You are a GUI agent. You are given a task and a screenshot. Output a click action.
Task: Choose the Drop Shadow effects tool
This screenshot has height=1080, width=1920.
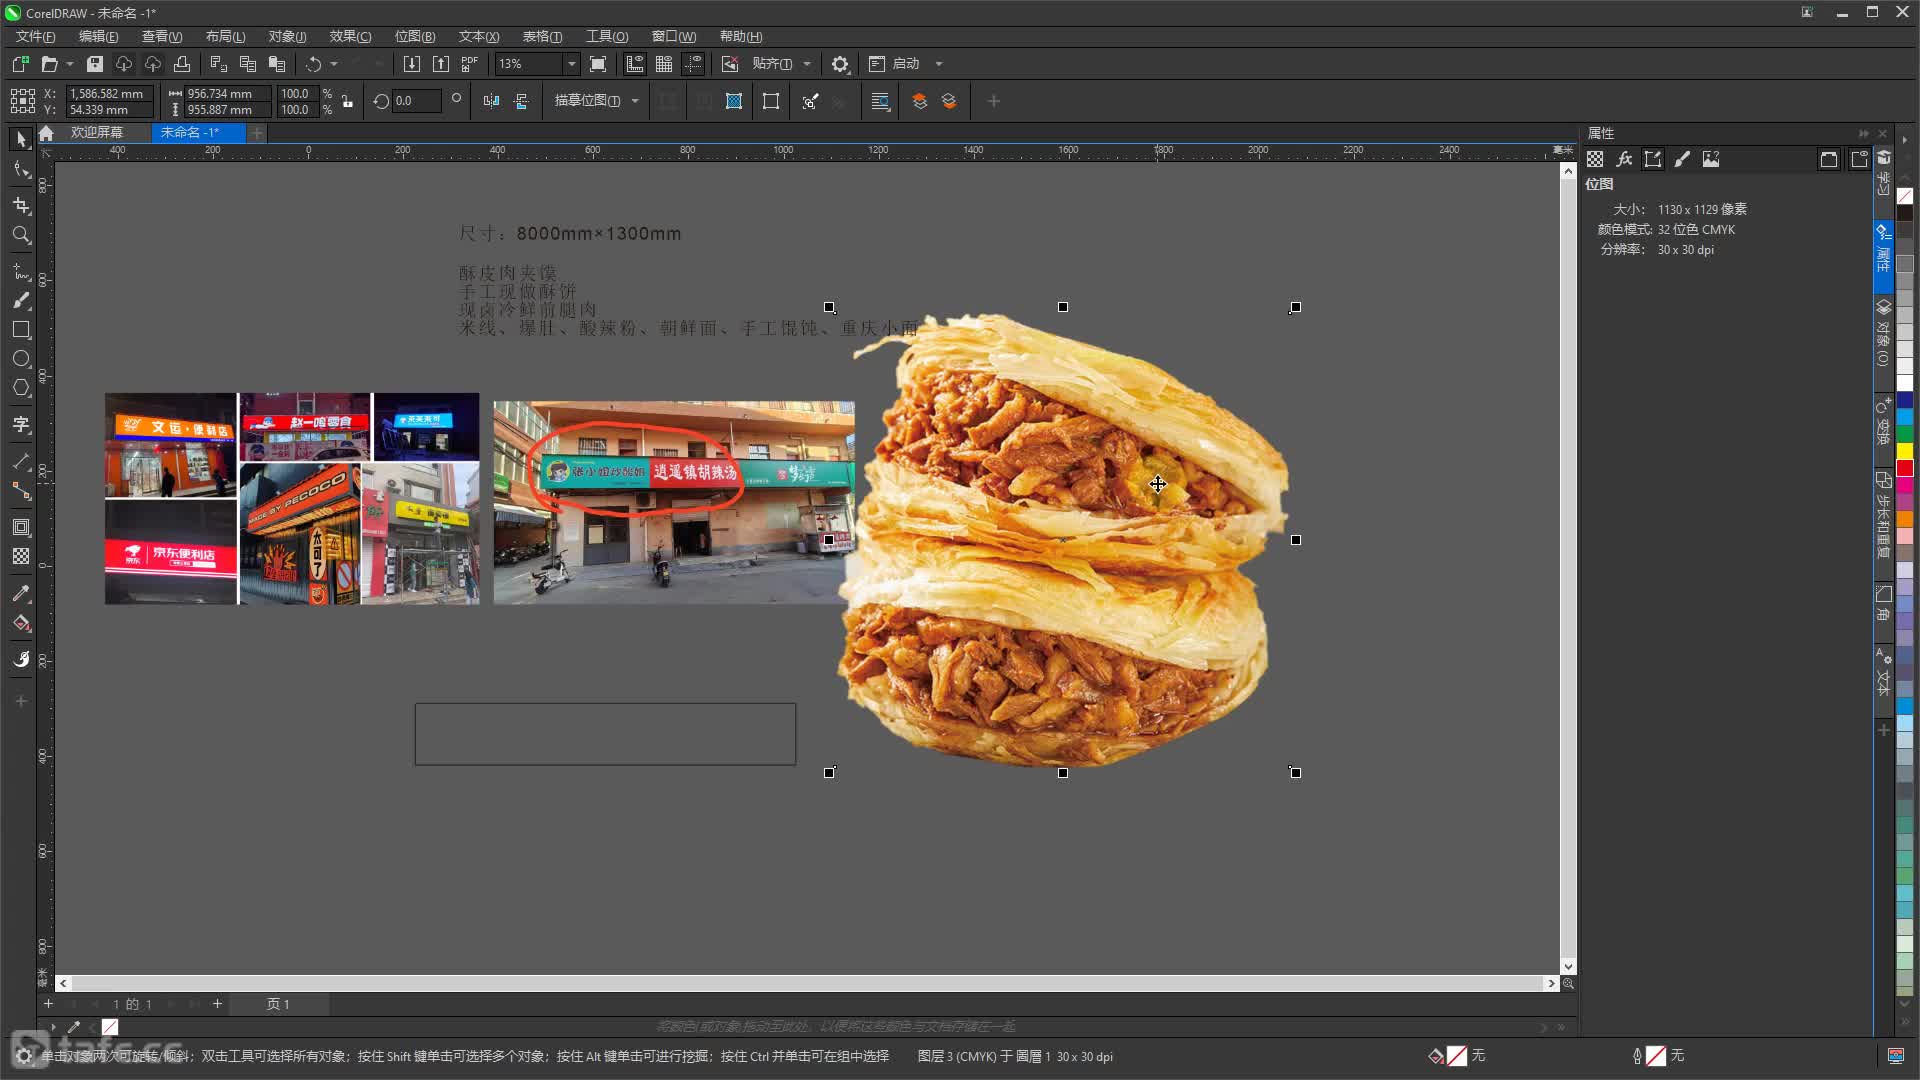[21, 527]
